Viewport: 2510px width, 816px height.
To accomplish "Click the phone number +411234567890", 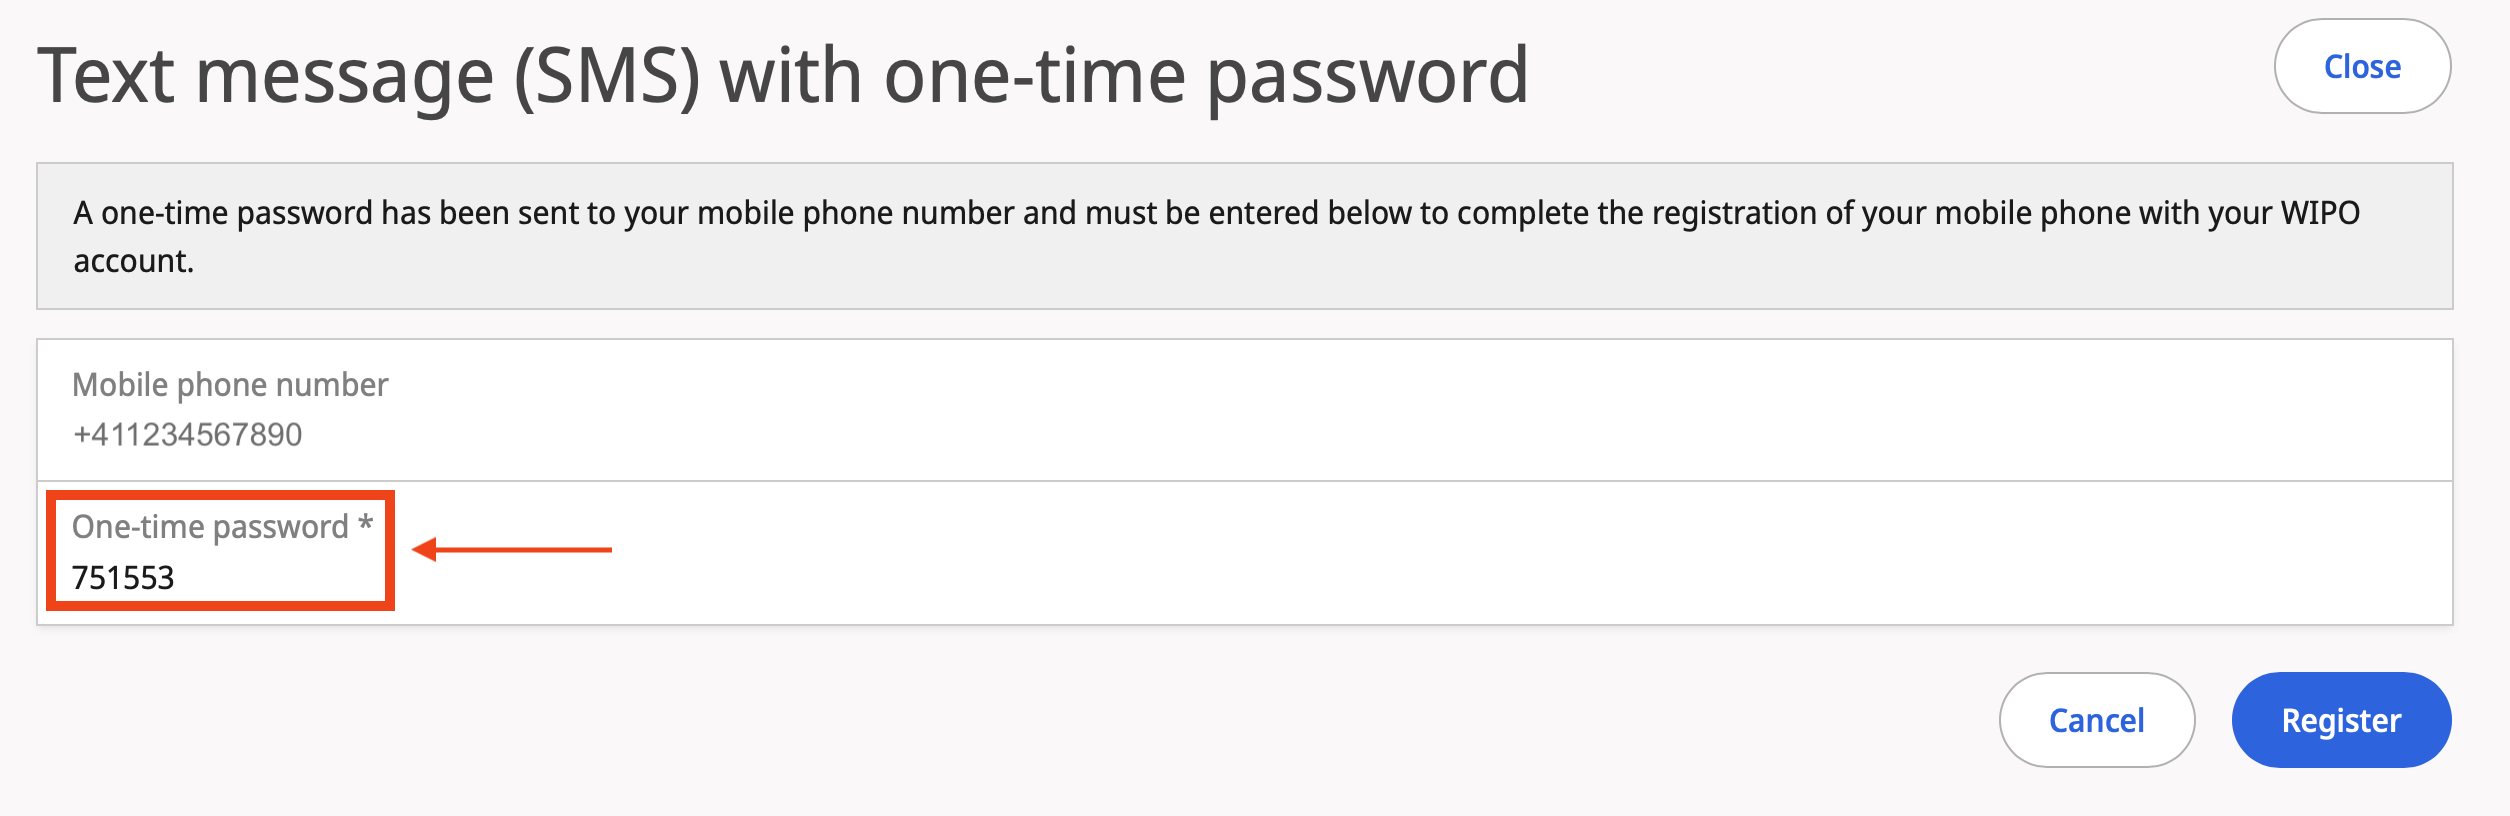I will (x=187, y=435).
